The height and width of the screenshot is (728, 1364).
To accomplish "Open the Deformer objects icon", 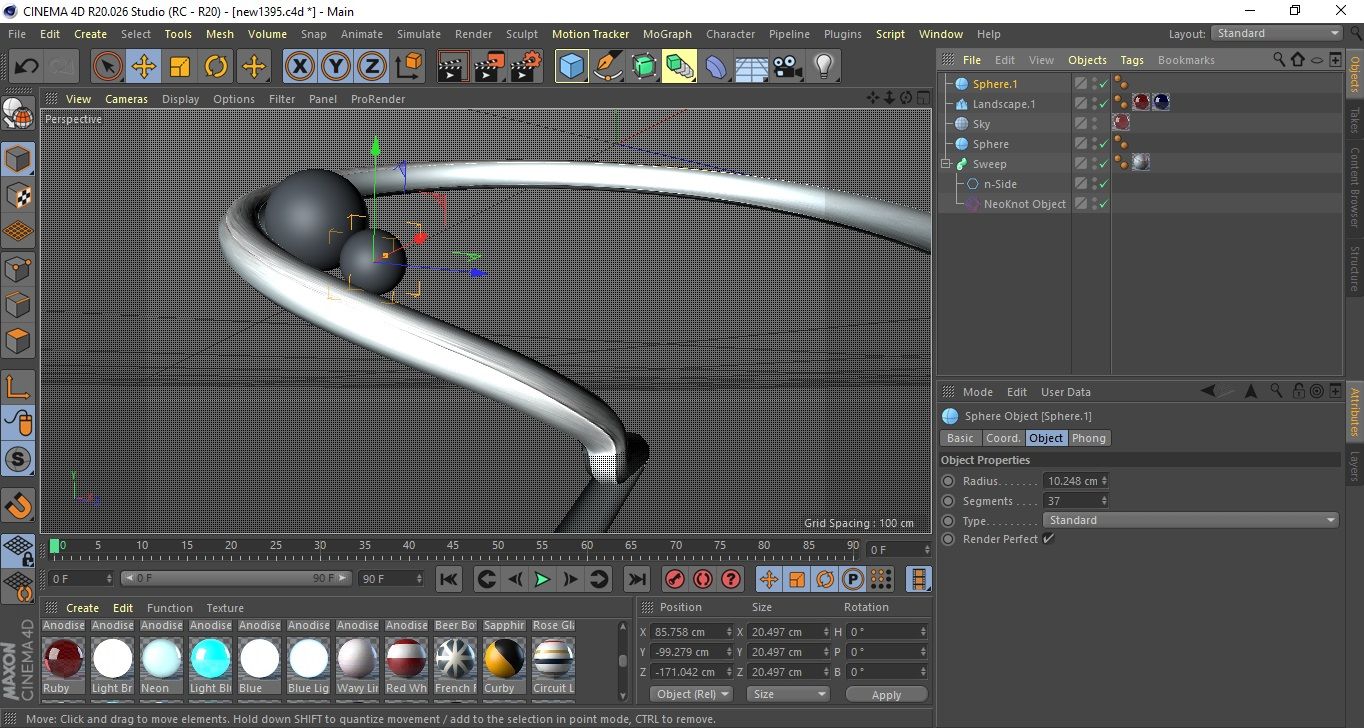I will click(x=716, y=67).
